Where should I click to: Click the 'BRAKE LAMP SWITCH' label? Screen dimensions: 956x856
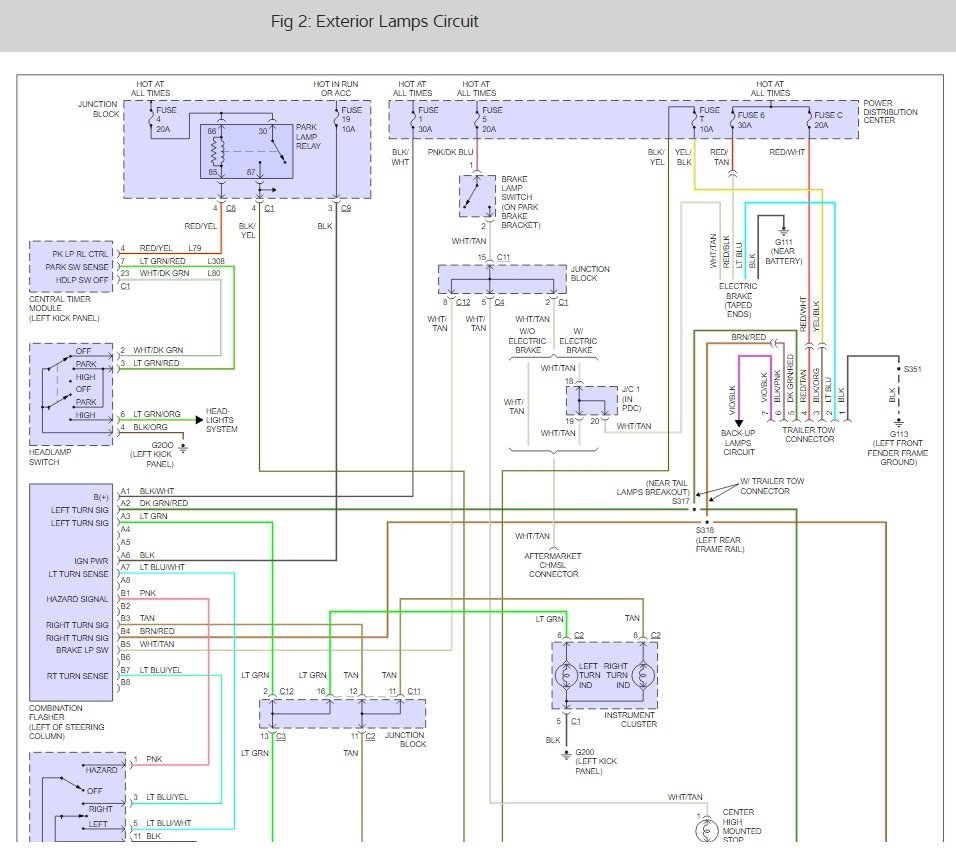[516, 188]
